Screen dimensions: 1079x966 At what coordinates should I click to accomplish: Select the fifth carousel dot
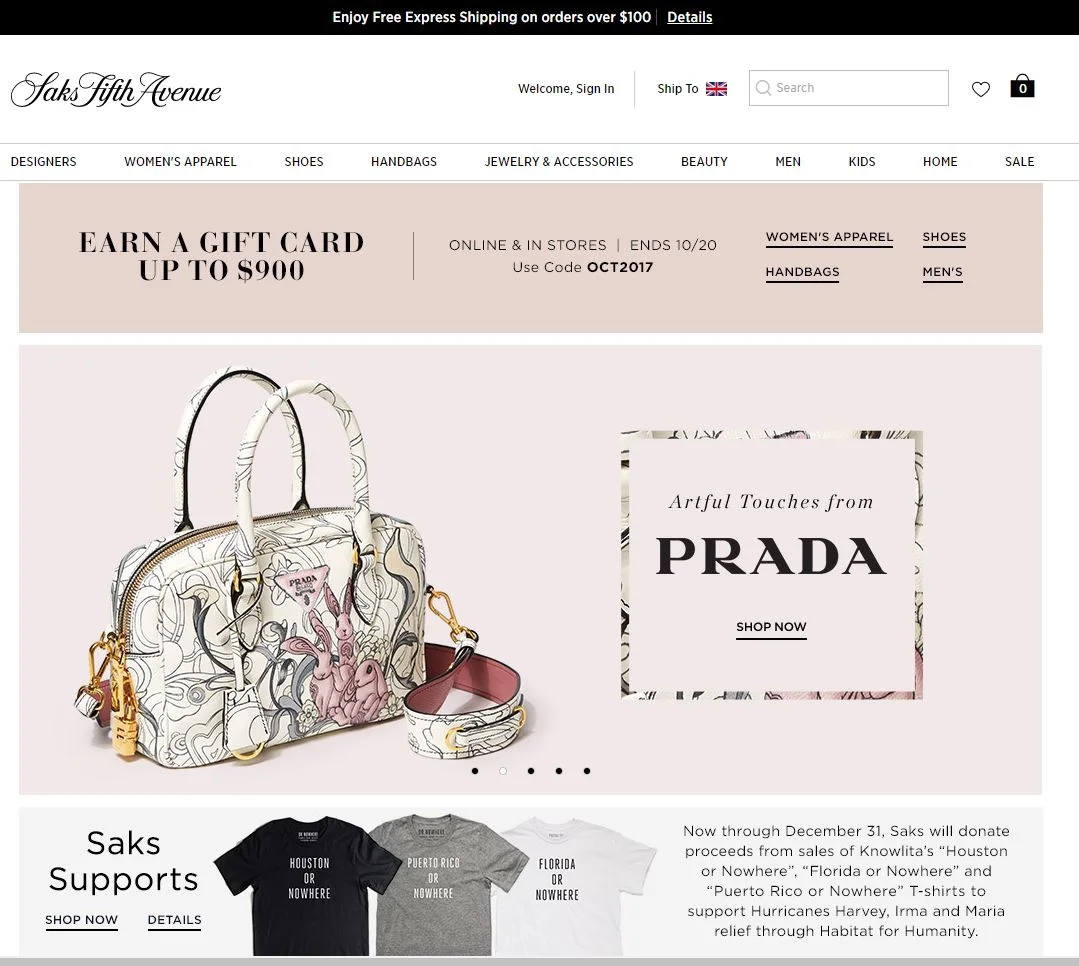point(587,771)
